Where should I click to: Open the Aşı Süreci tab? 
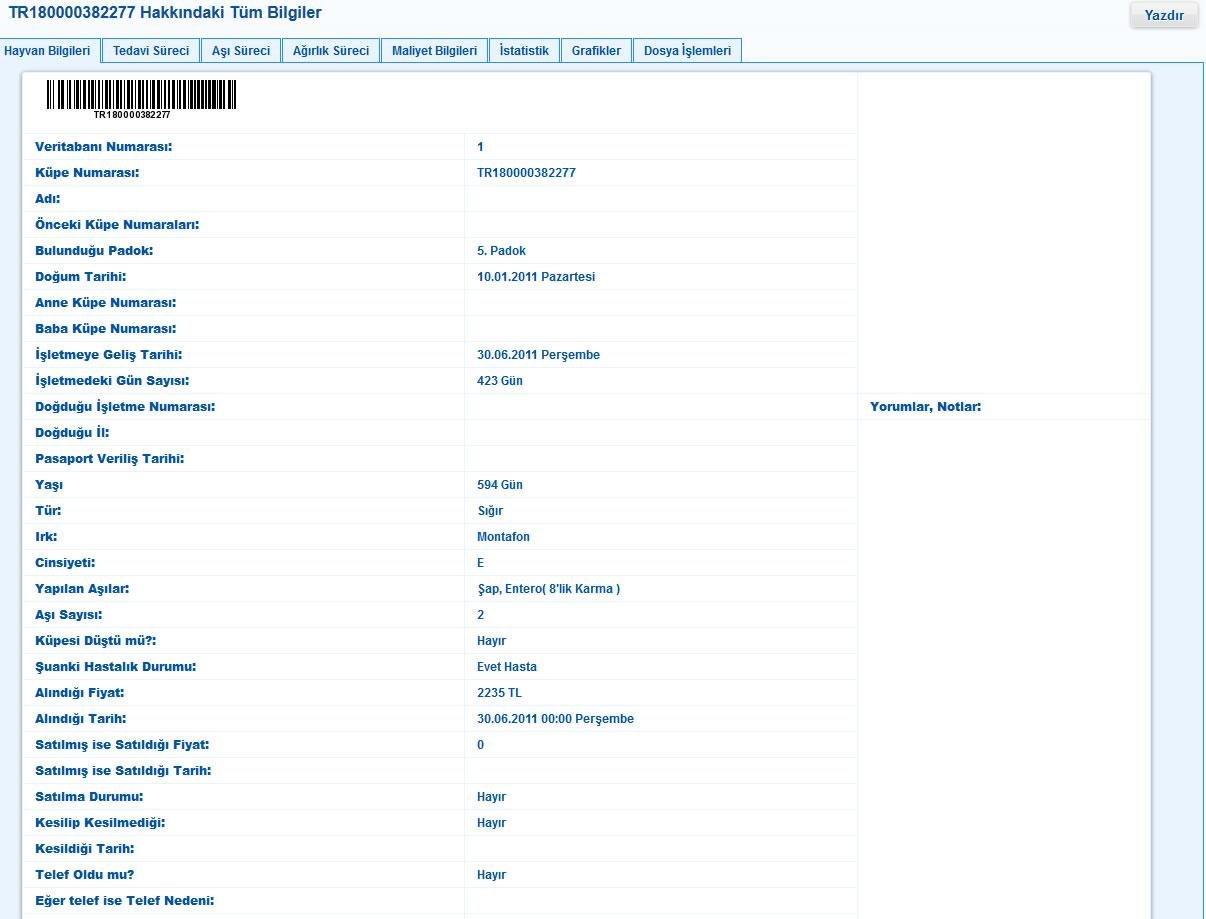[240, 49]
